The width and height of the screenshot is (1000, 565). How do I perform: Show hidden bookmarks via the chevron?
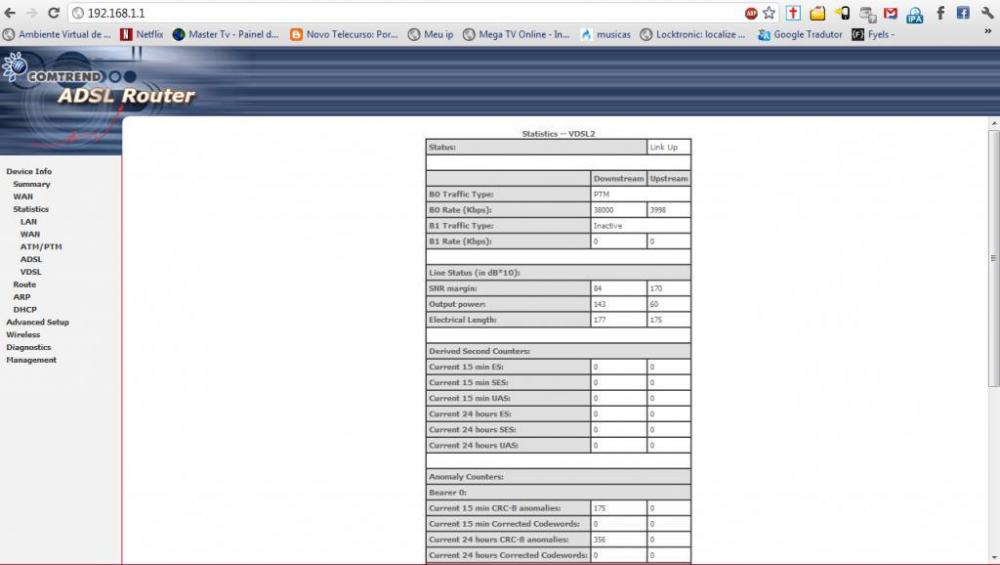(x=988, y=34)
